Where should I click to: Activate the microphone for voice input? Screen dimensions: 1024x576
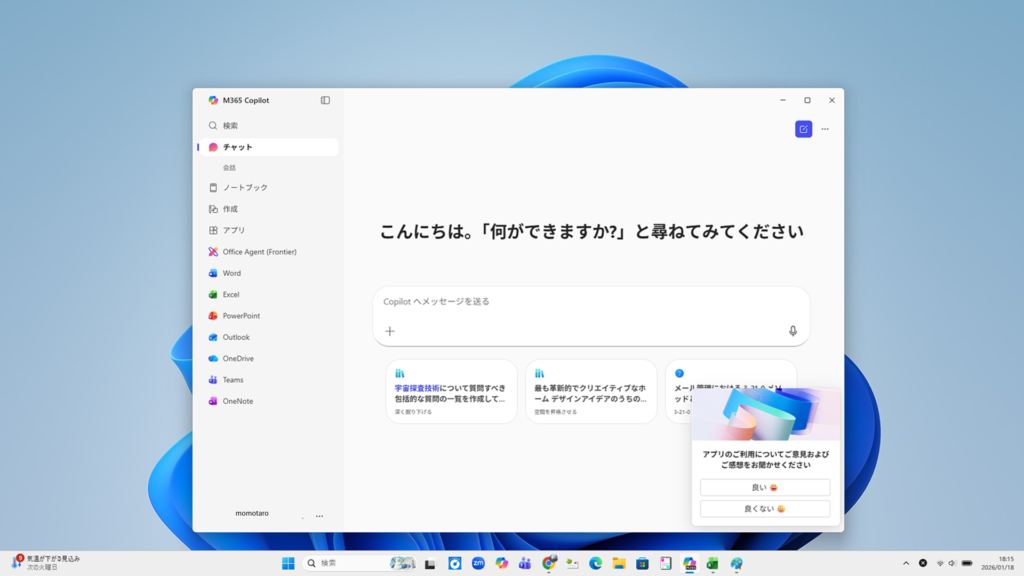tap(793, 331)
